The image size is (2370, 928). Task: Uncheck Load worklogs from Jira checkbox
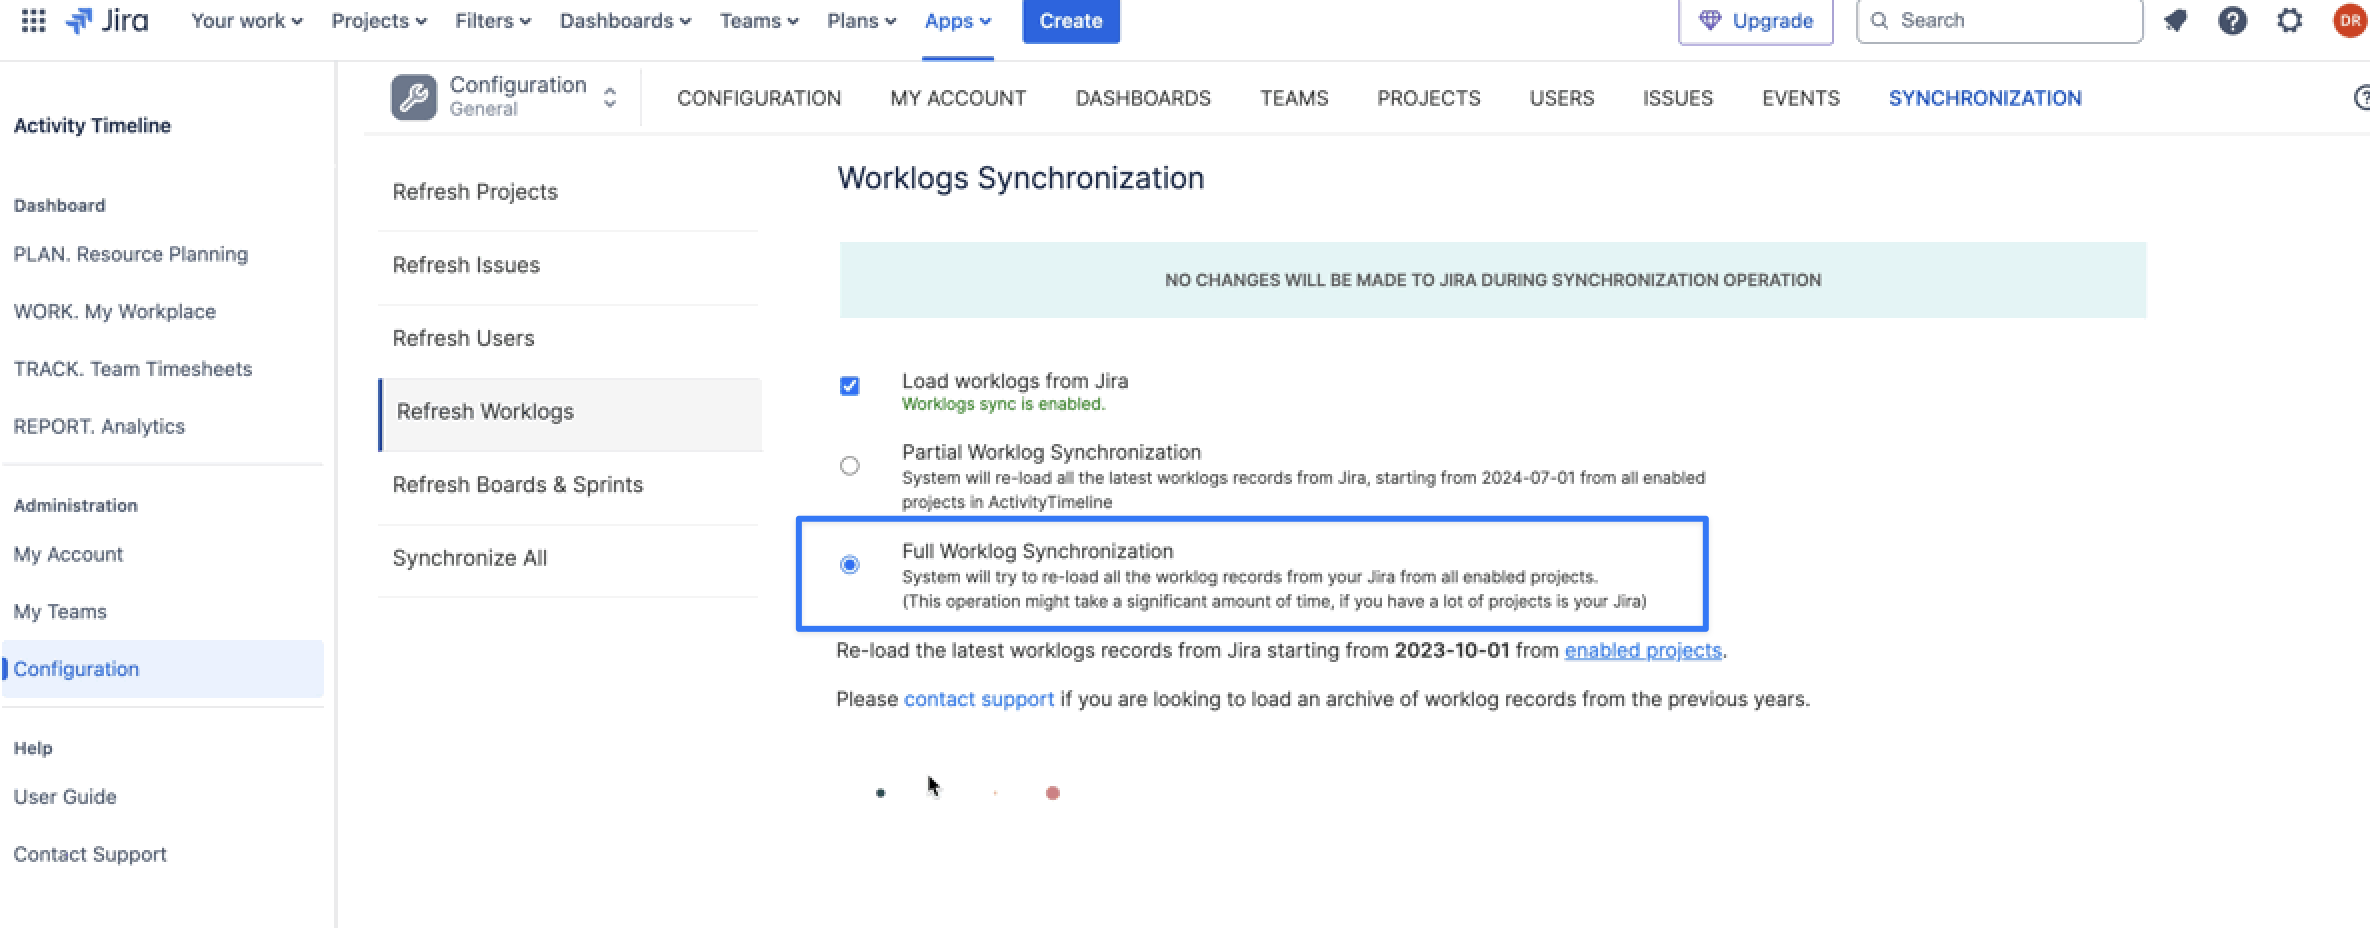849,386
